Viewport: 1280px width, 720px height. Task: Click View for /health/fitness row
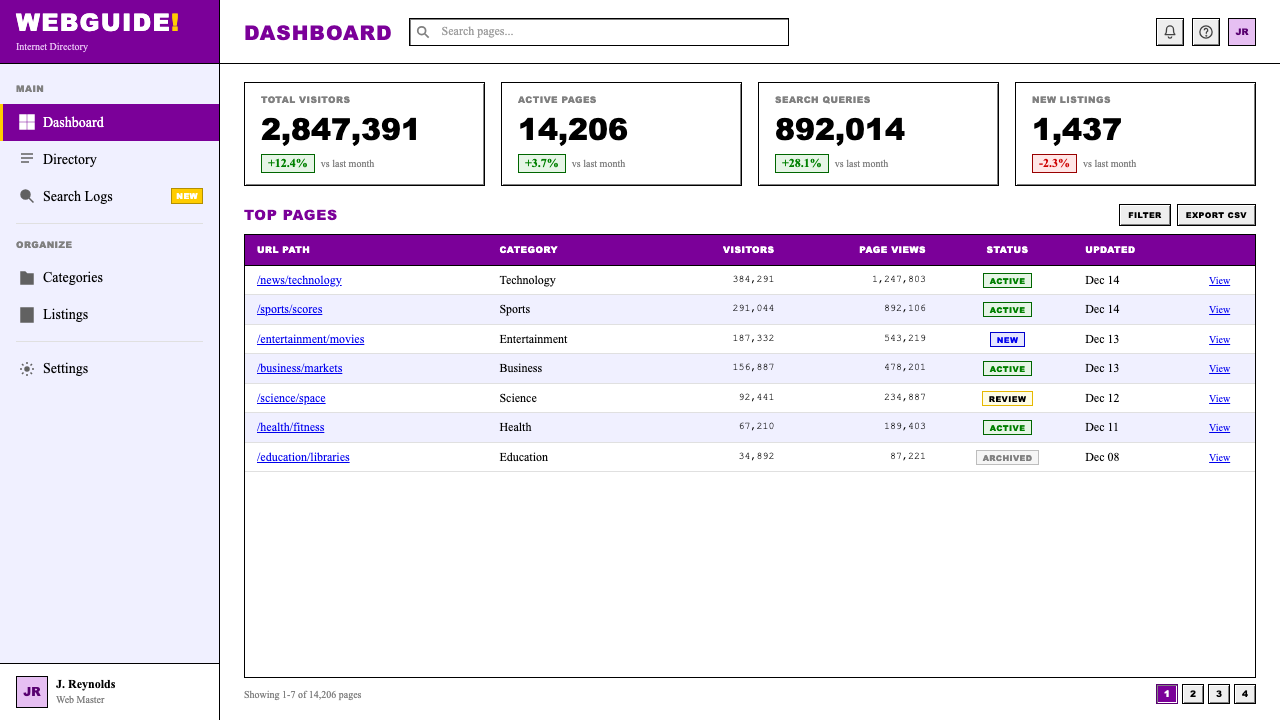click(x=1219, y=428)
